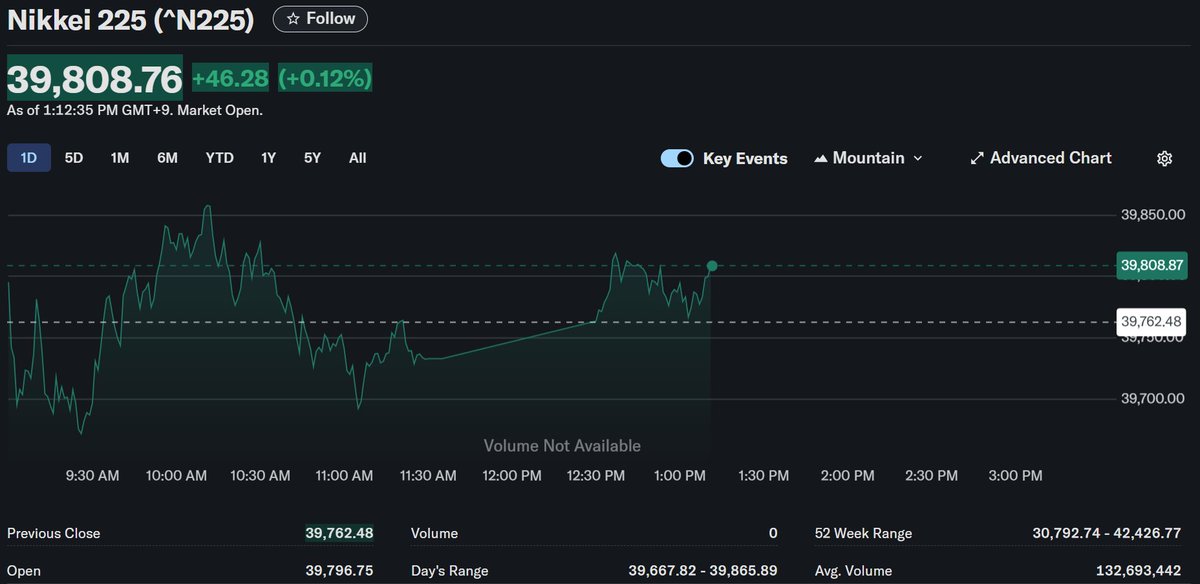Viewport: 1200px width, 584px height.
Task: Expand the Mountain dropdown chevron
Action: pyautogui.click(x=918, y=158)
